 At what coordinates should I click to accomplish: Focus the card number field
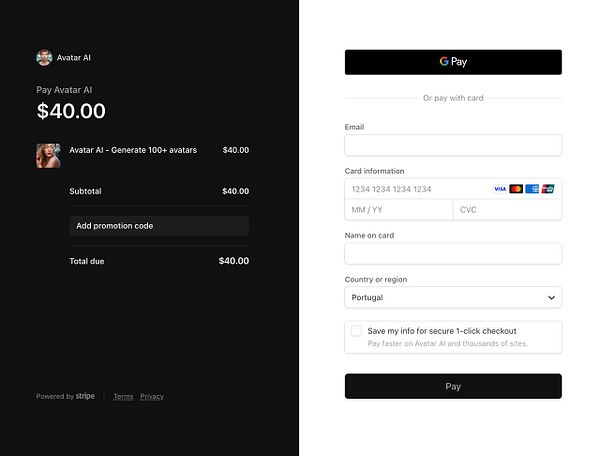click(415, 189)
